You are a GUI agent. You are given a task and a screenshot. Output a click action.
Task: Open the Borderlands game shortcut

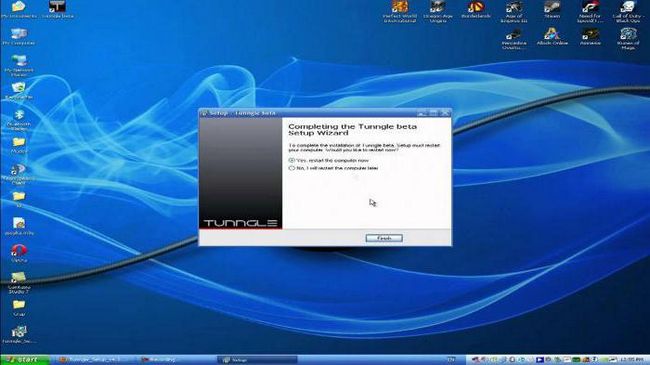(475, 10)
